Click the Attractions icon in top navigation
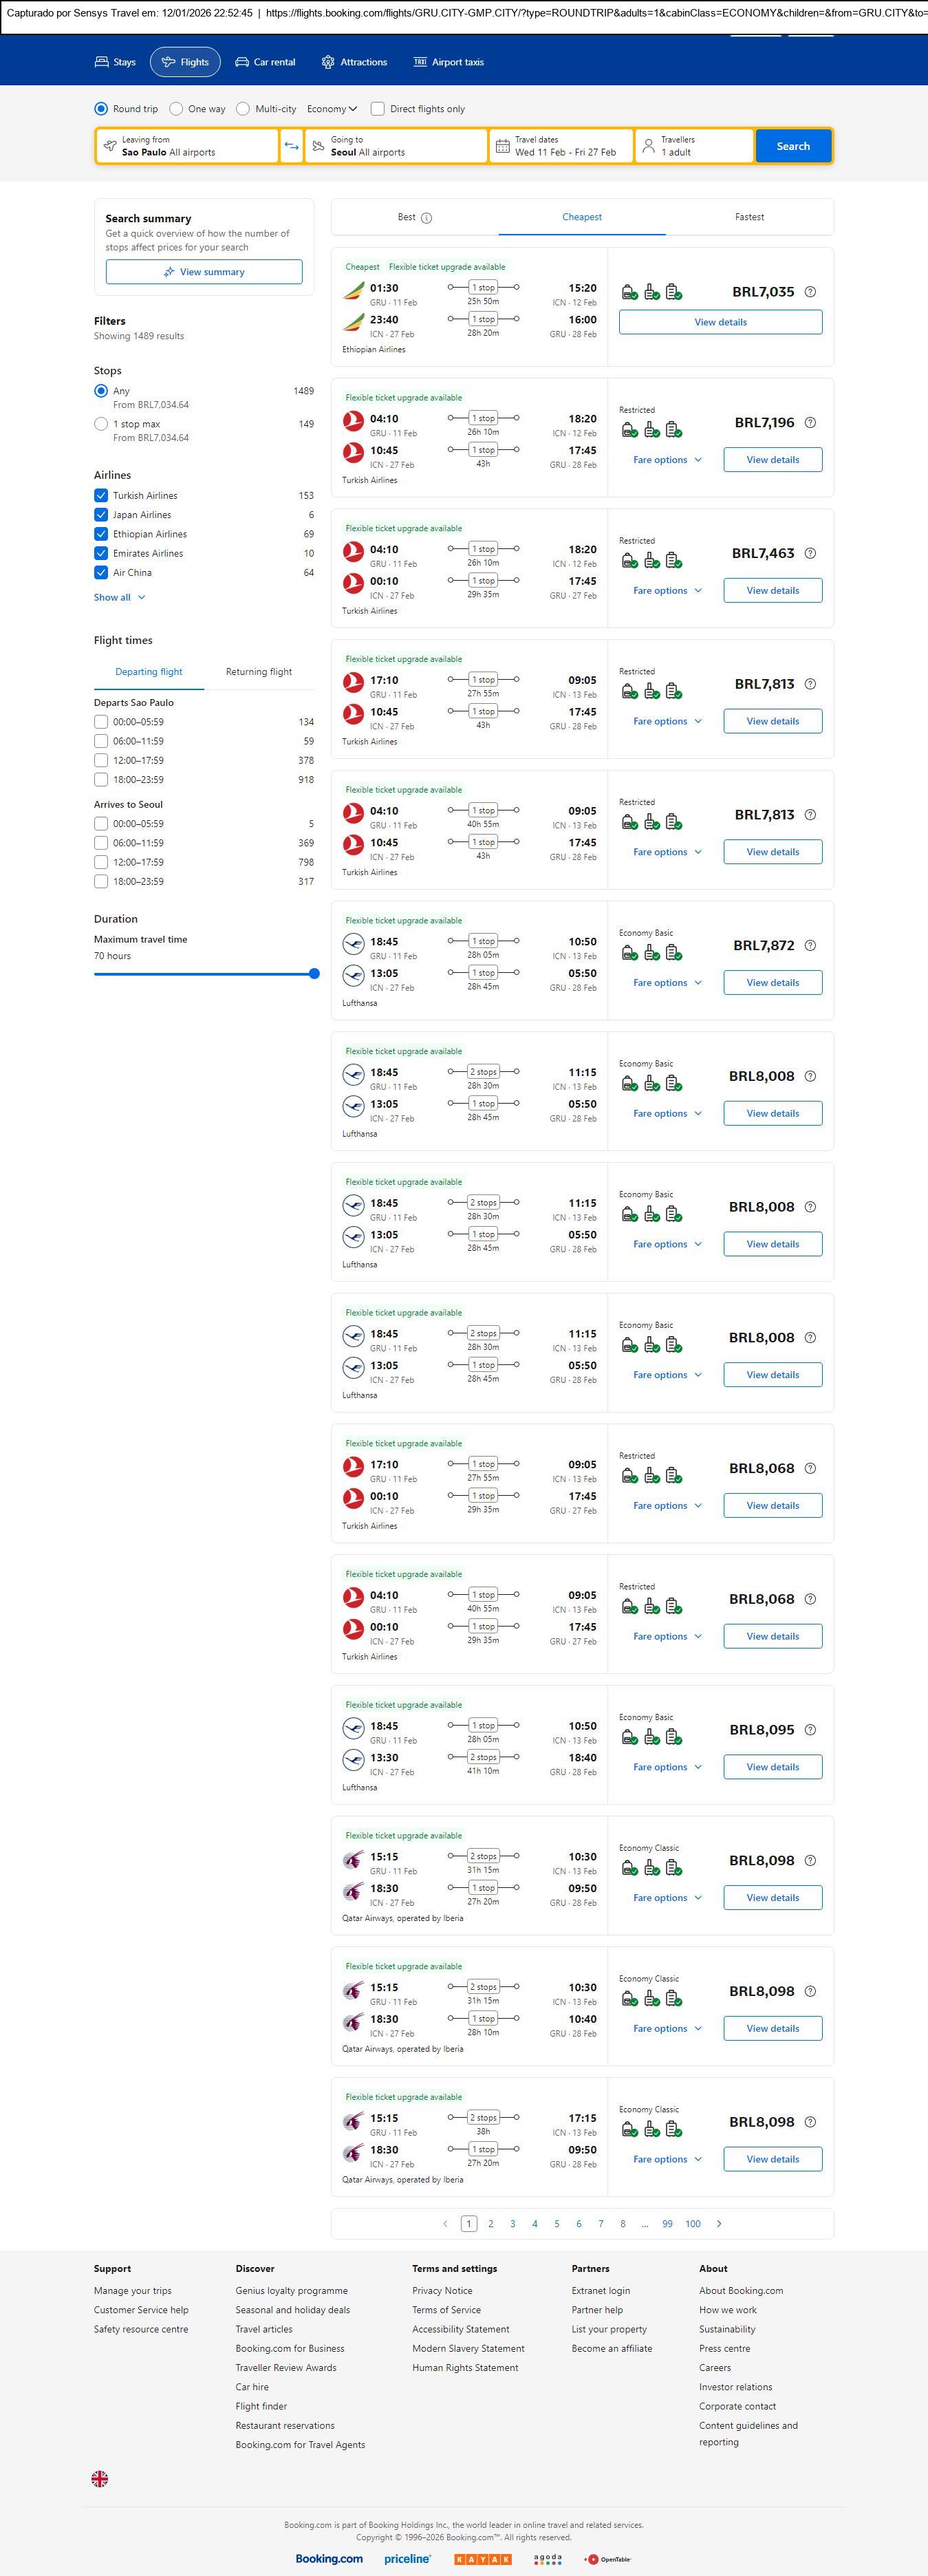Screen dimensions: 928x2576 click(328, 62)
